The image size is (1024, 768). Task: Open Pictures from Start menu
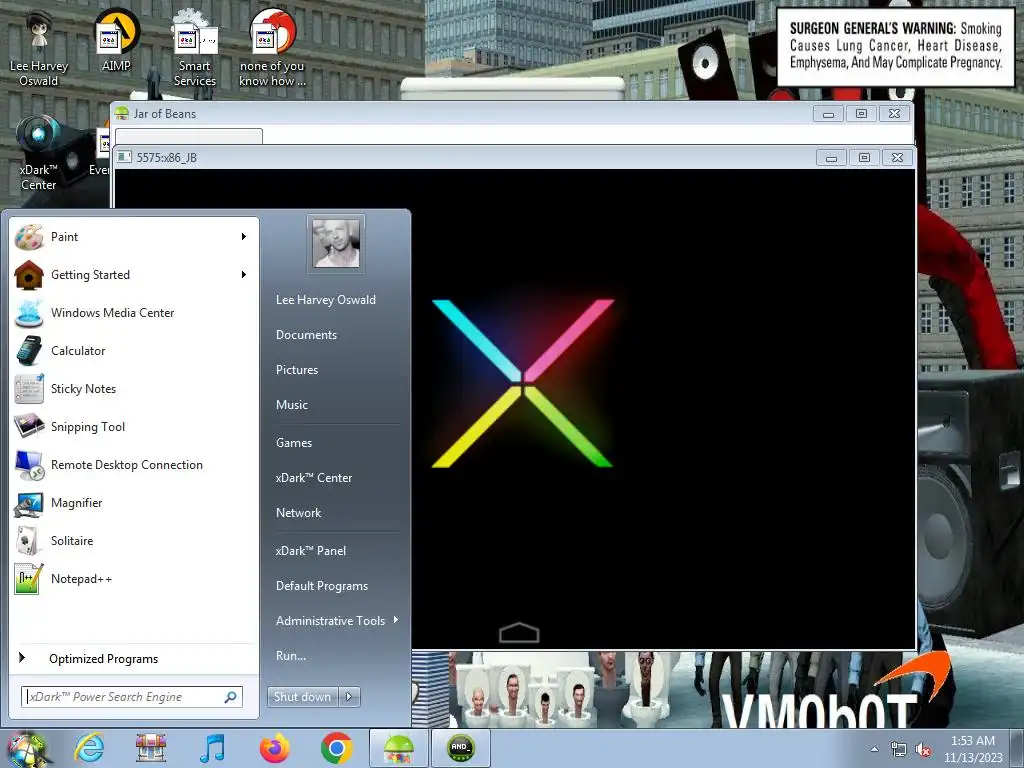click(x=297, y=370)
